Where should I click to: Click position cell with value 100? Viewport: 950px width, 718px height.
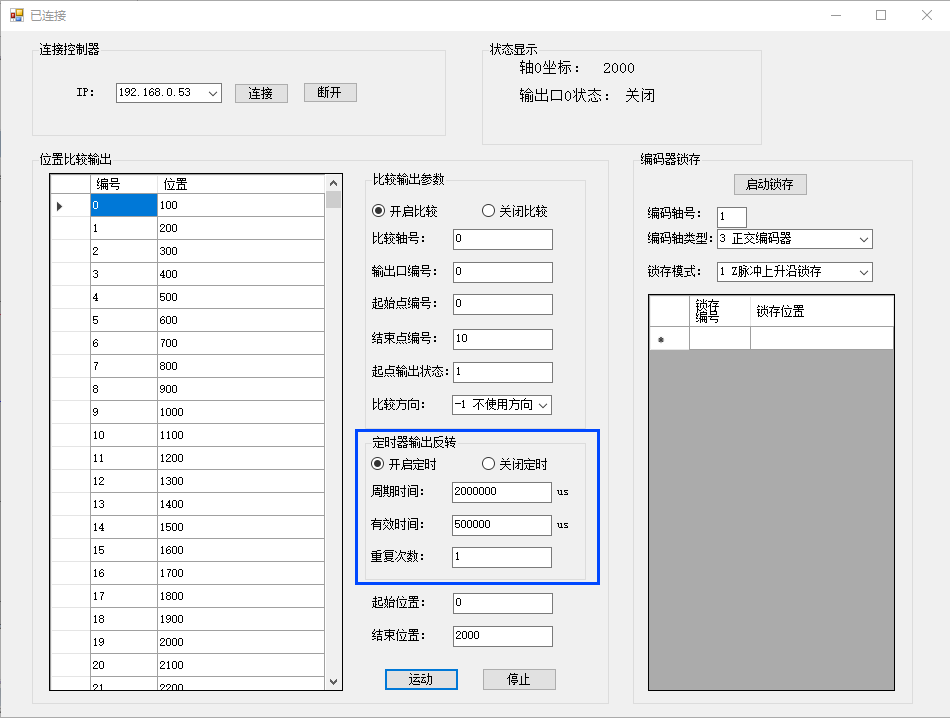pyautogui.click(x=241, y=205)
